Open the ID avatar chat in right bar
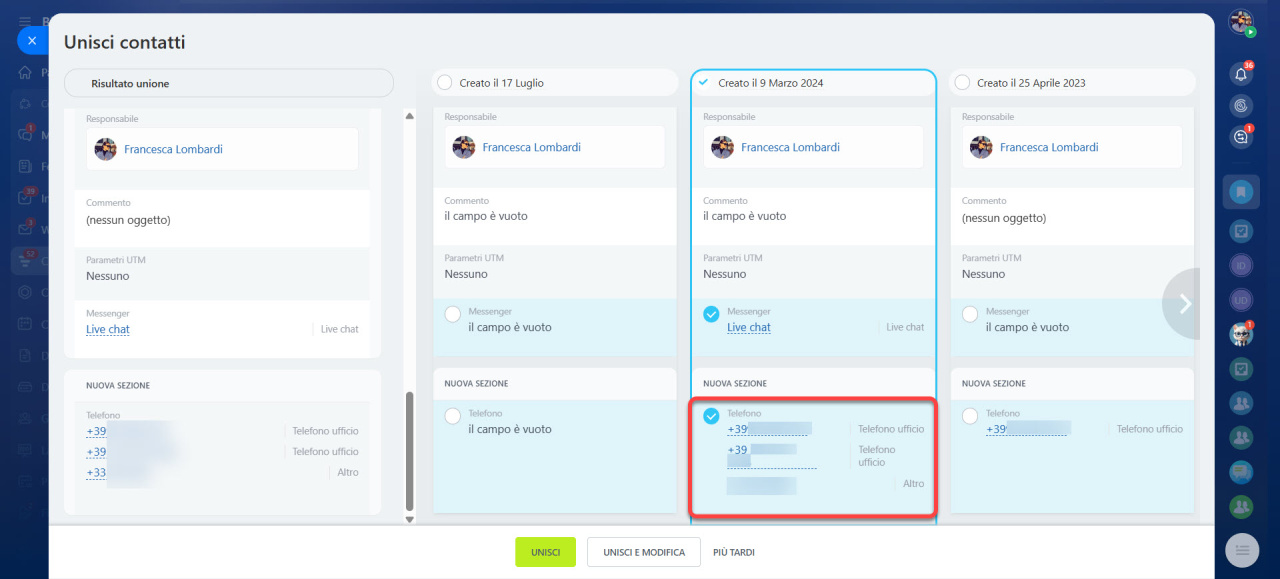 1241,266
